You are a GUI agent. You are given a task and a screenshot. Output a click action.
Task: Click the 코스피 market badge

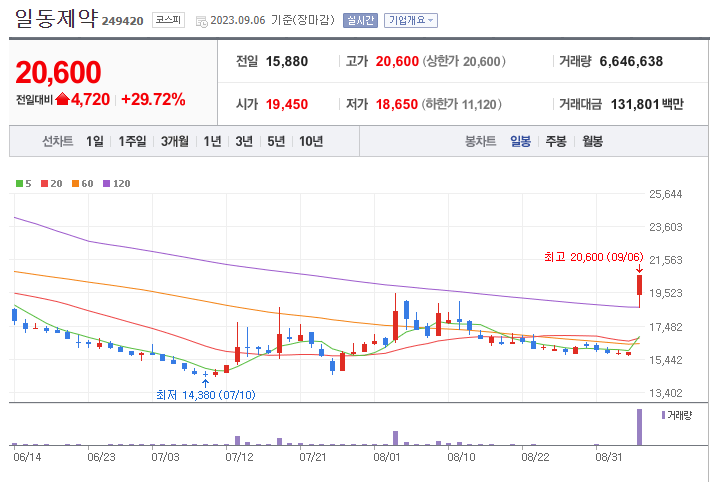pyautogui.click(x=168, y=20)
